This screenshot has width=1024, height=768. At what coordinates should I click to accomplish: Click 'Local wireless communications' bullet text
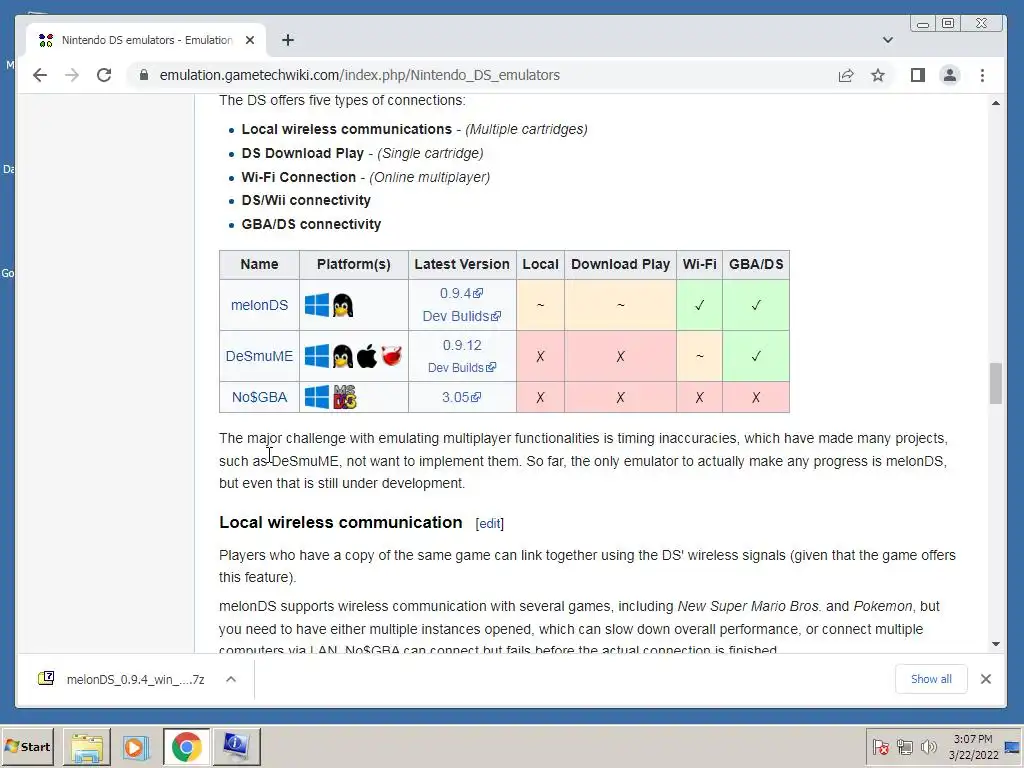[347, 129]
